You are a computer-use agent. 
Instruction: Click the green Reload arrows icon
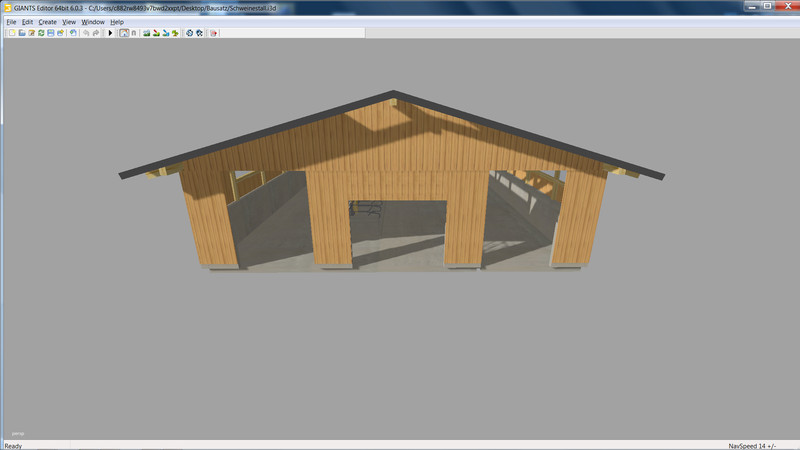pos(41,33)
